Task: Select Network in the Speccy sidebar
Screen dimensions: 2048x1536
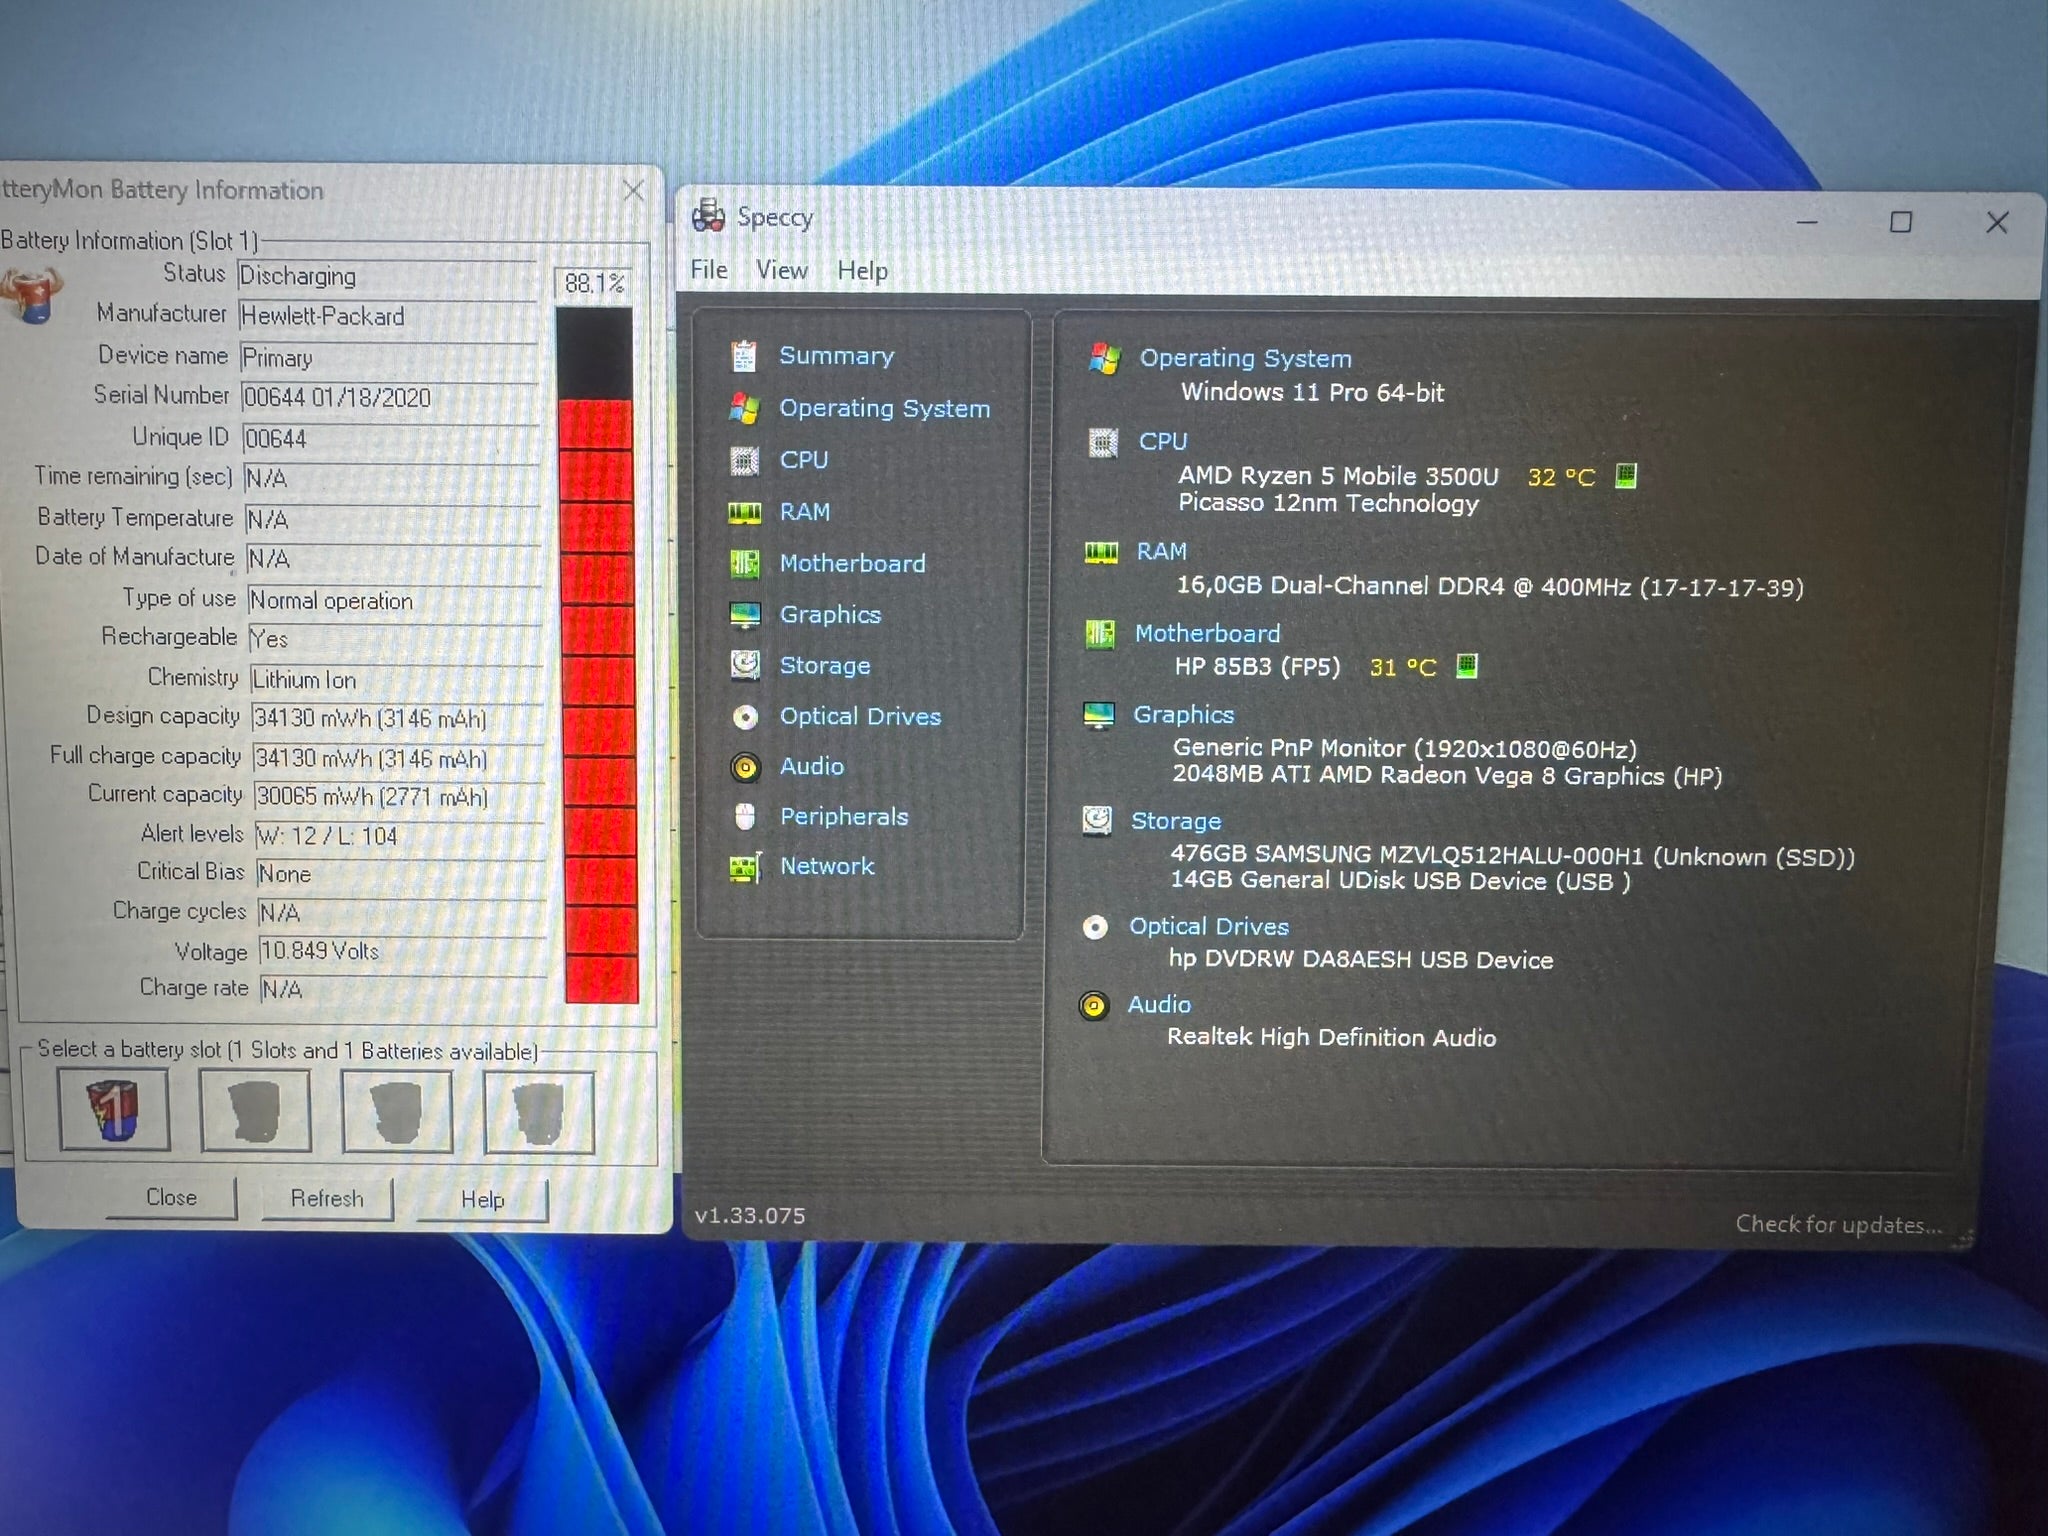Action: (827, 866)
